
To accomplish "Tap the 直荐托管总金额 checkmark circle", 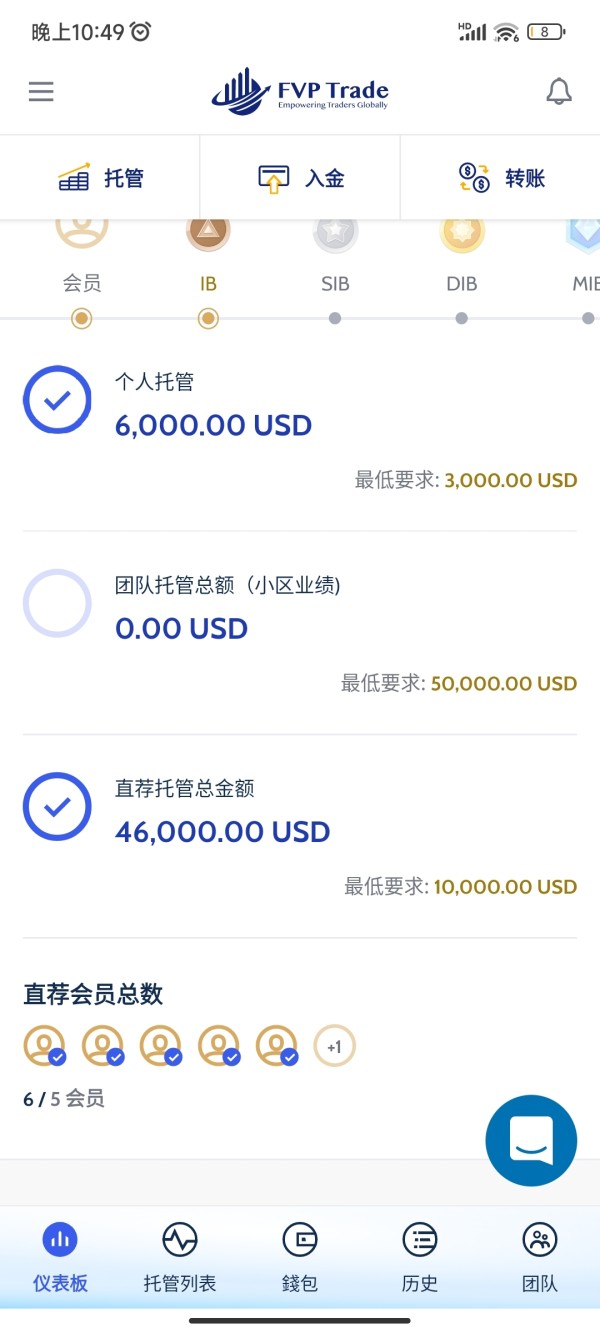I will pyautogui.click(x=57, y=806).
